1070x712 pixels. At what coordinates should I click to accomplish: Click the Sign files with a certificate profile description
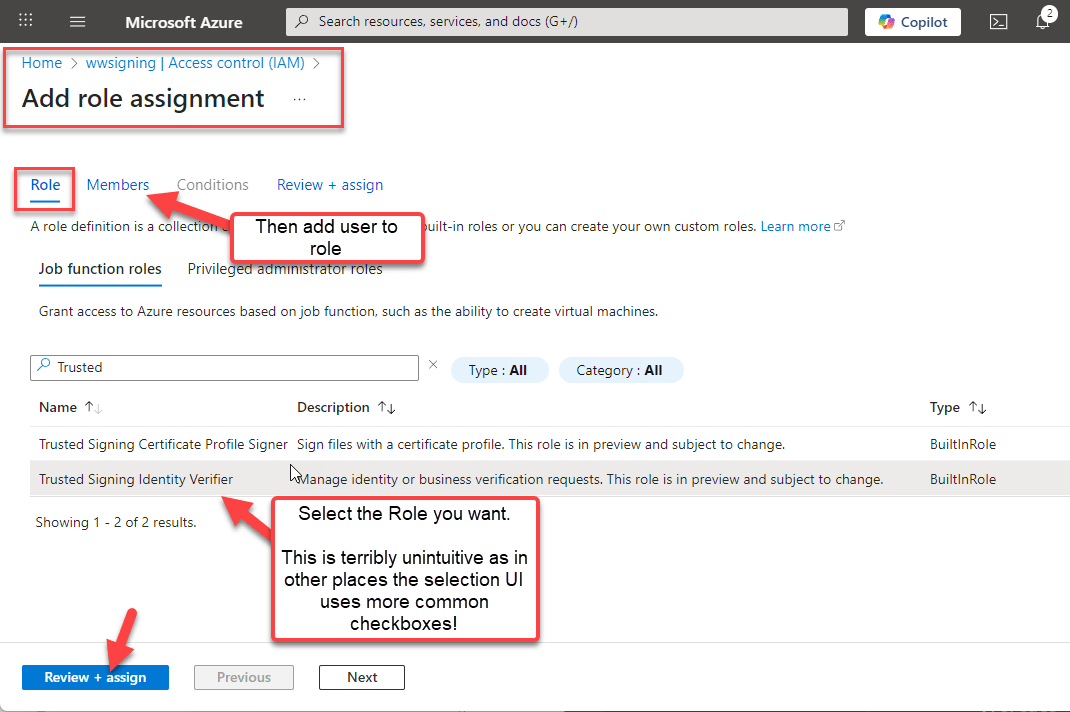pos(540,444)
